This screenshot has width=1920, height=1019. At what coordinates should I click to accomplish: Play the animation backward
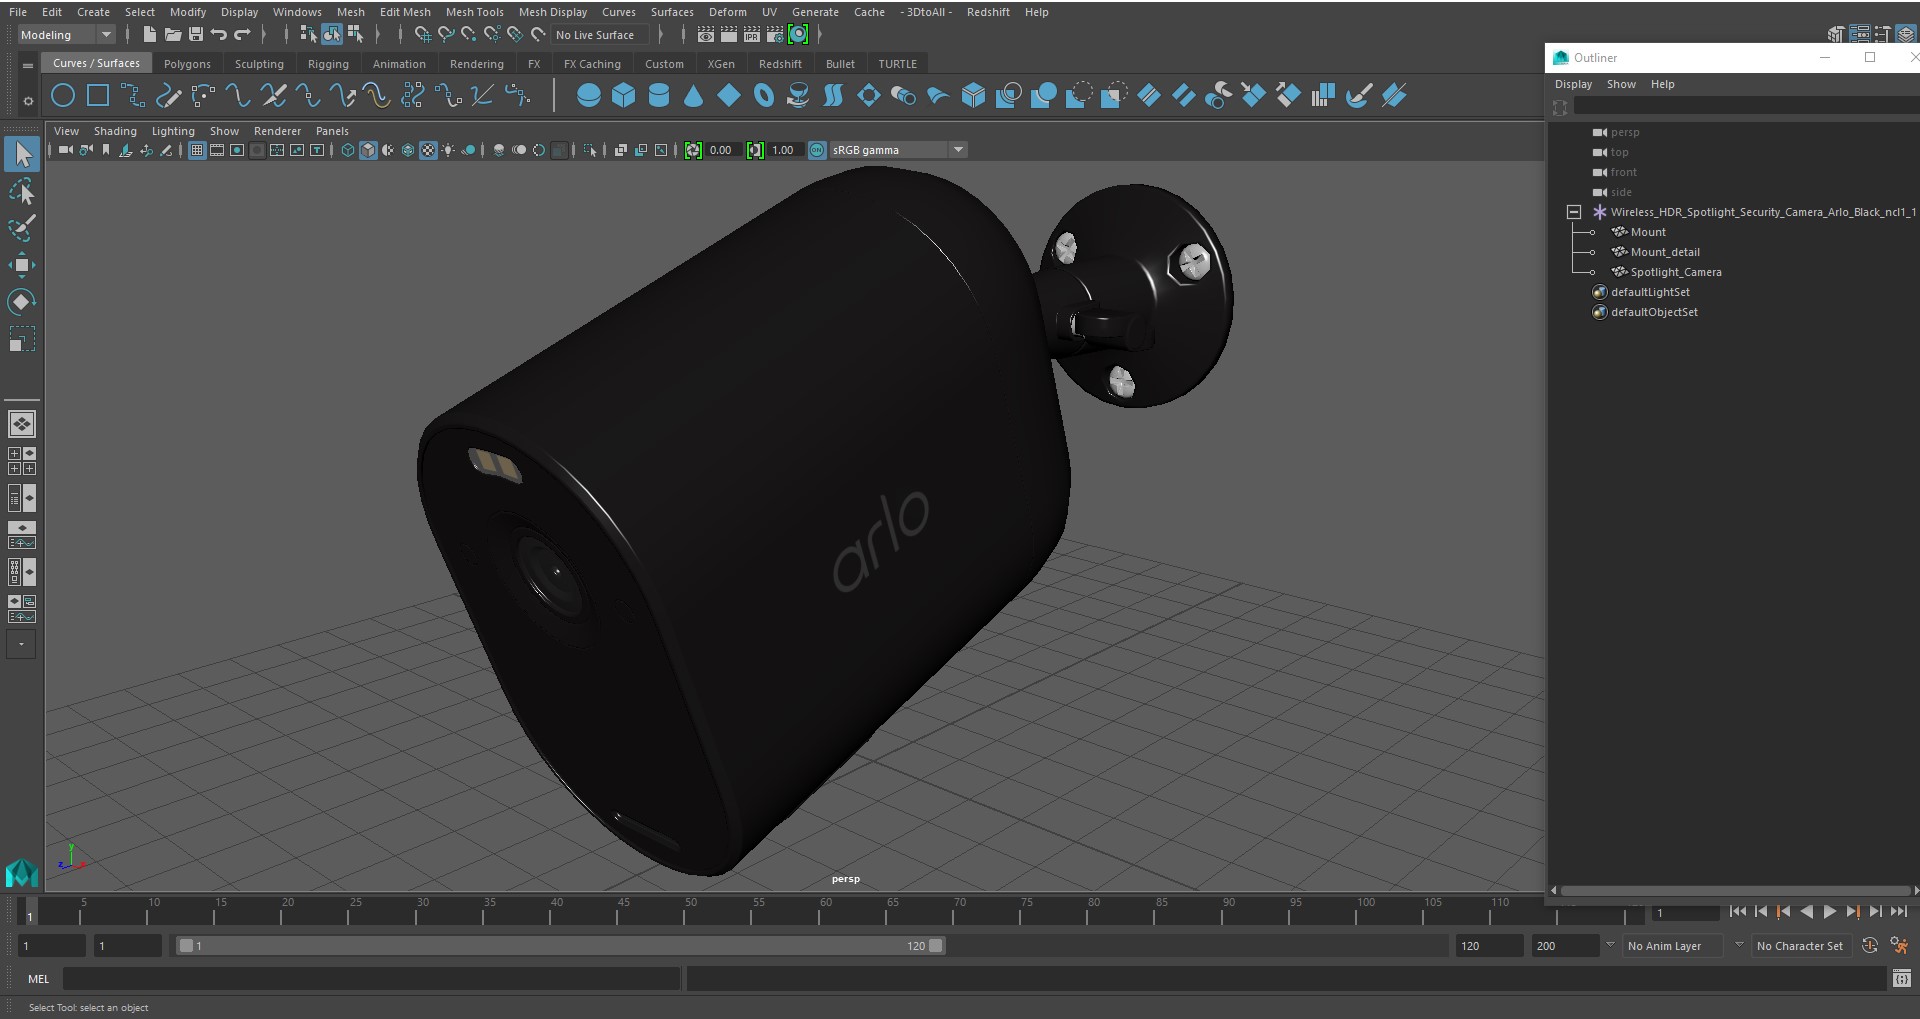click(1806, 911)
